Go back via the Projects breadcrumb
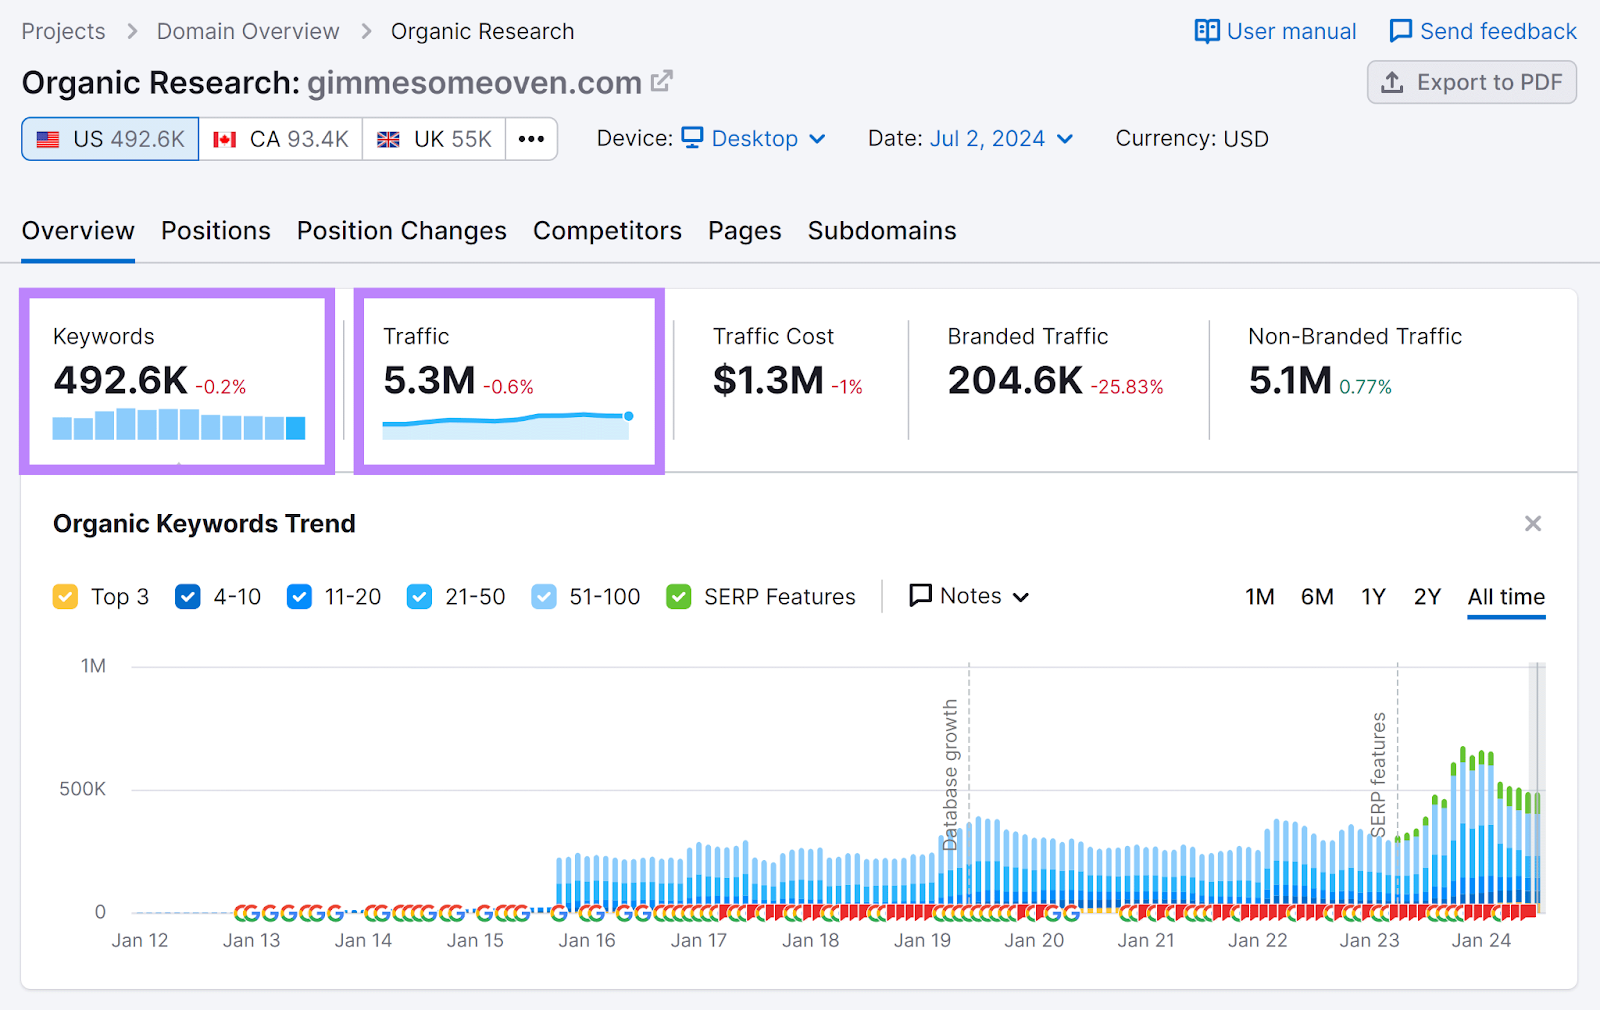 [62, 31]
